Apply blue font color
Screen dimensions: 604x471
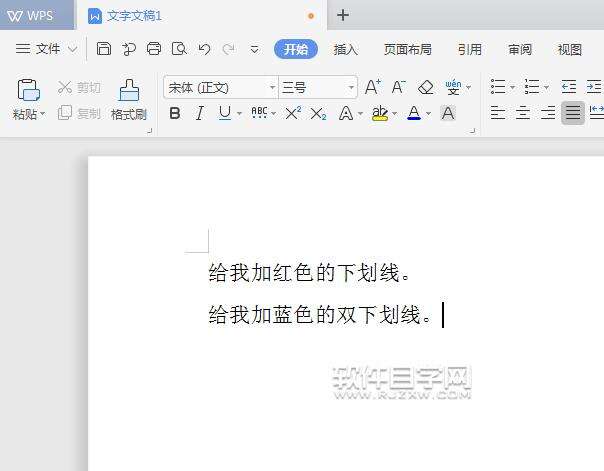(x=414, y=113)
